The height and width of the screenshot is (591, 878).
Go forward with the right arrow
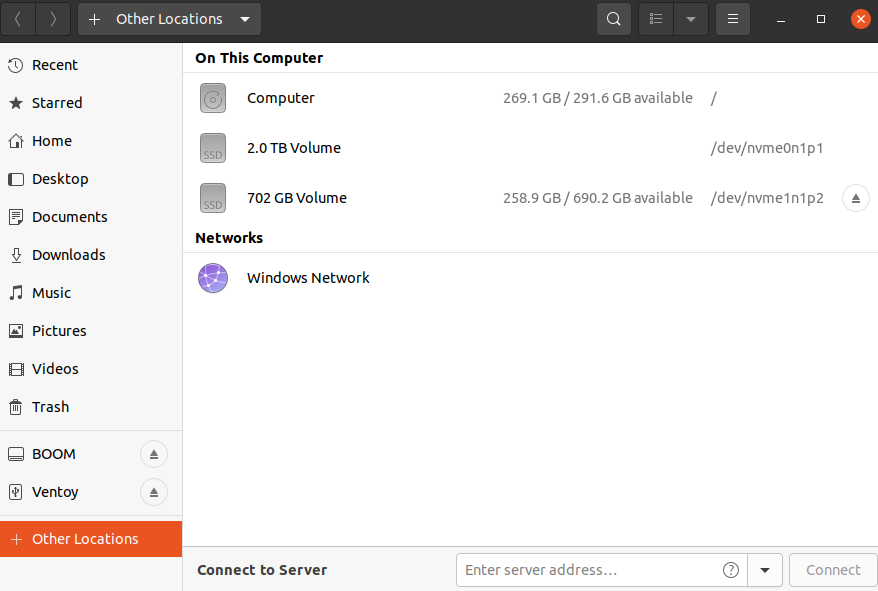pos(53,19)
